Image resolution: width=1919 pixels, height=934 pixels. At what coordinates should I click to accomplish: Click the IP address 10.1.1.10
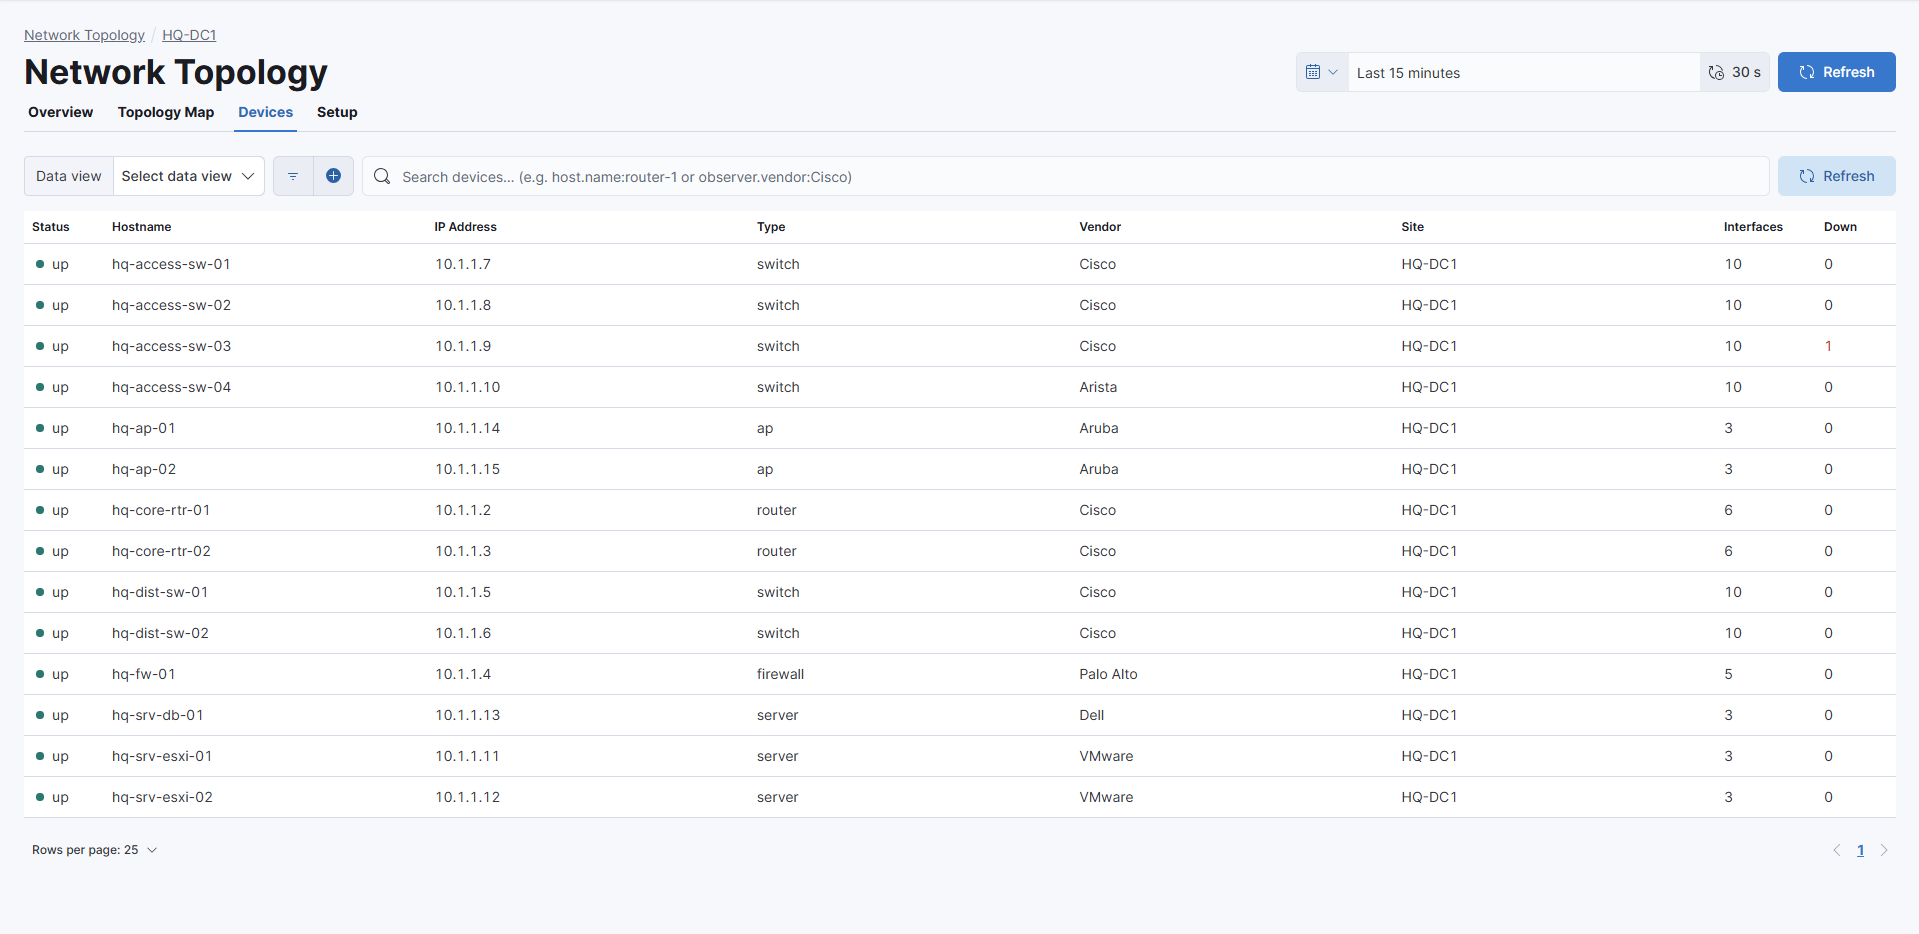click(x=467, y=387)
